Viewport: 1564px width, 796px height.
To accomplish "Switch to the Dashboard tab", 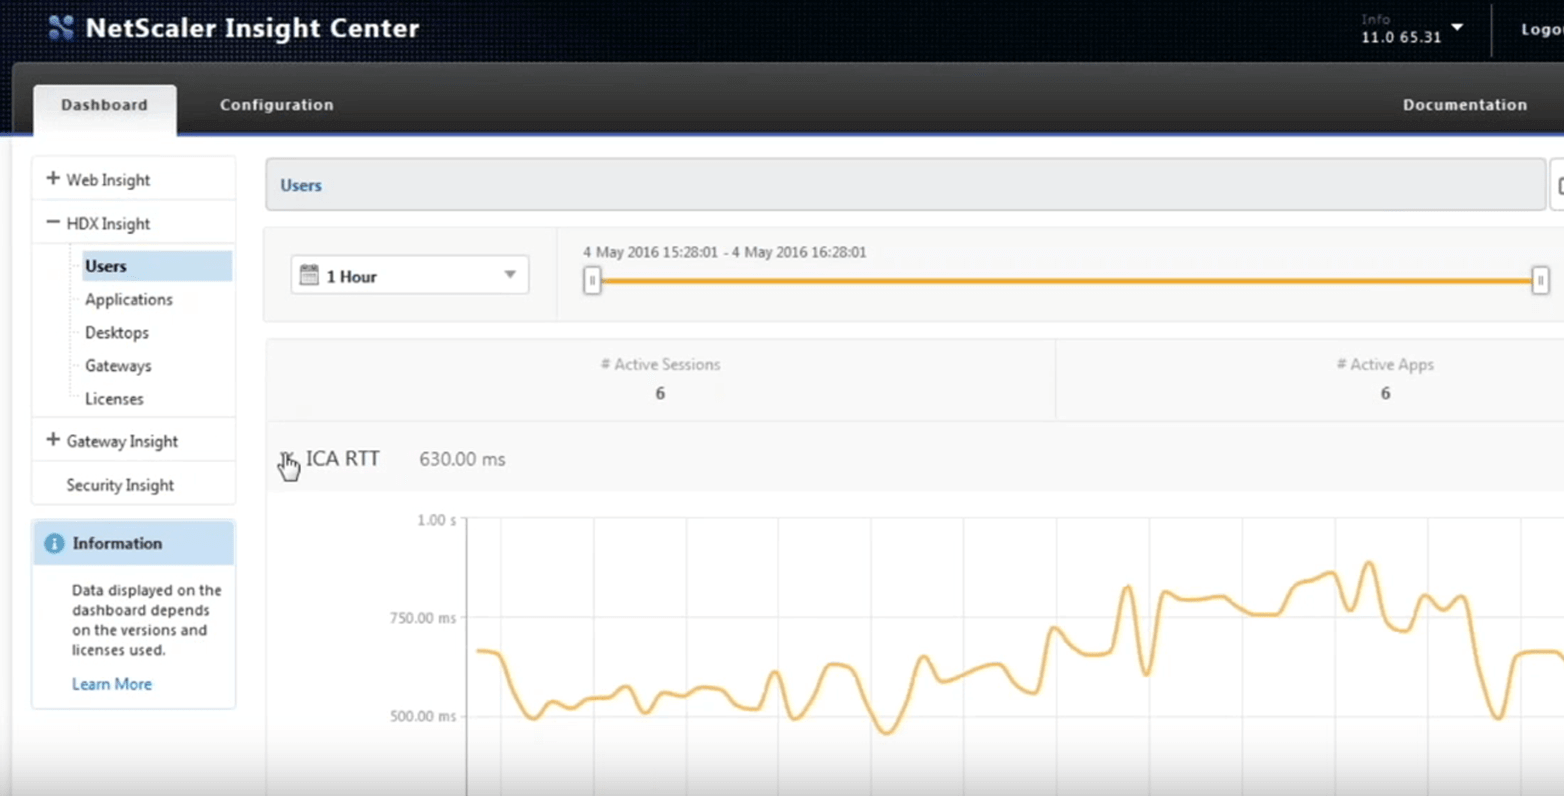I will click(104, 108).
